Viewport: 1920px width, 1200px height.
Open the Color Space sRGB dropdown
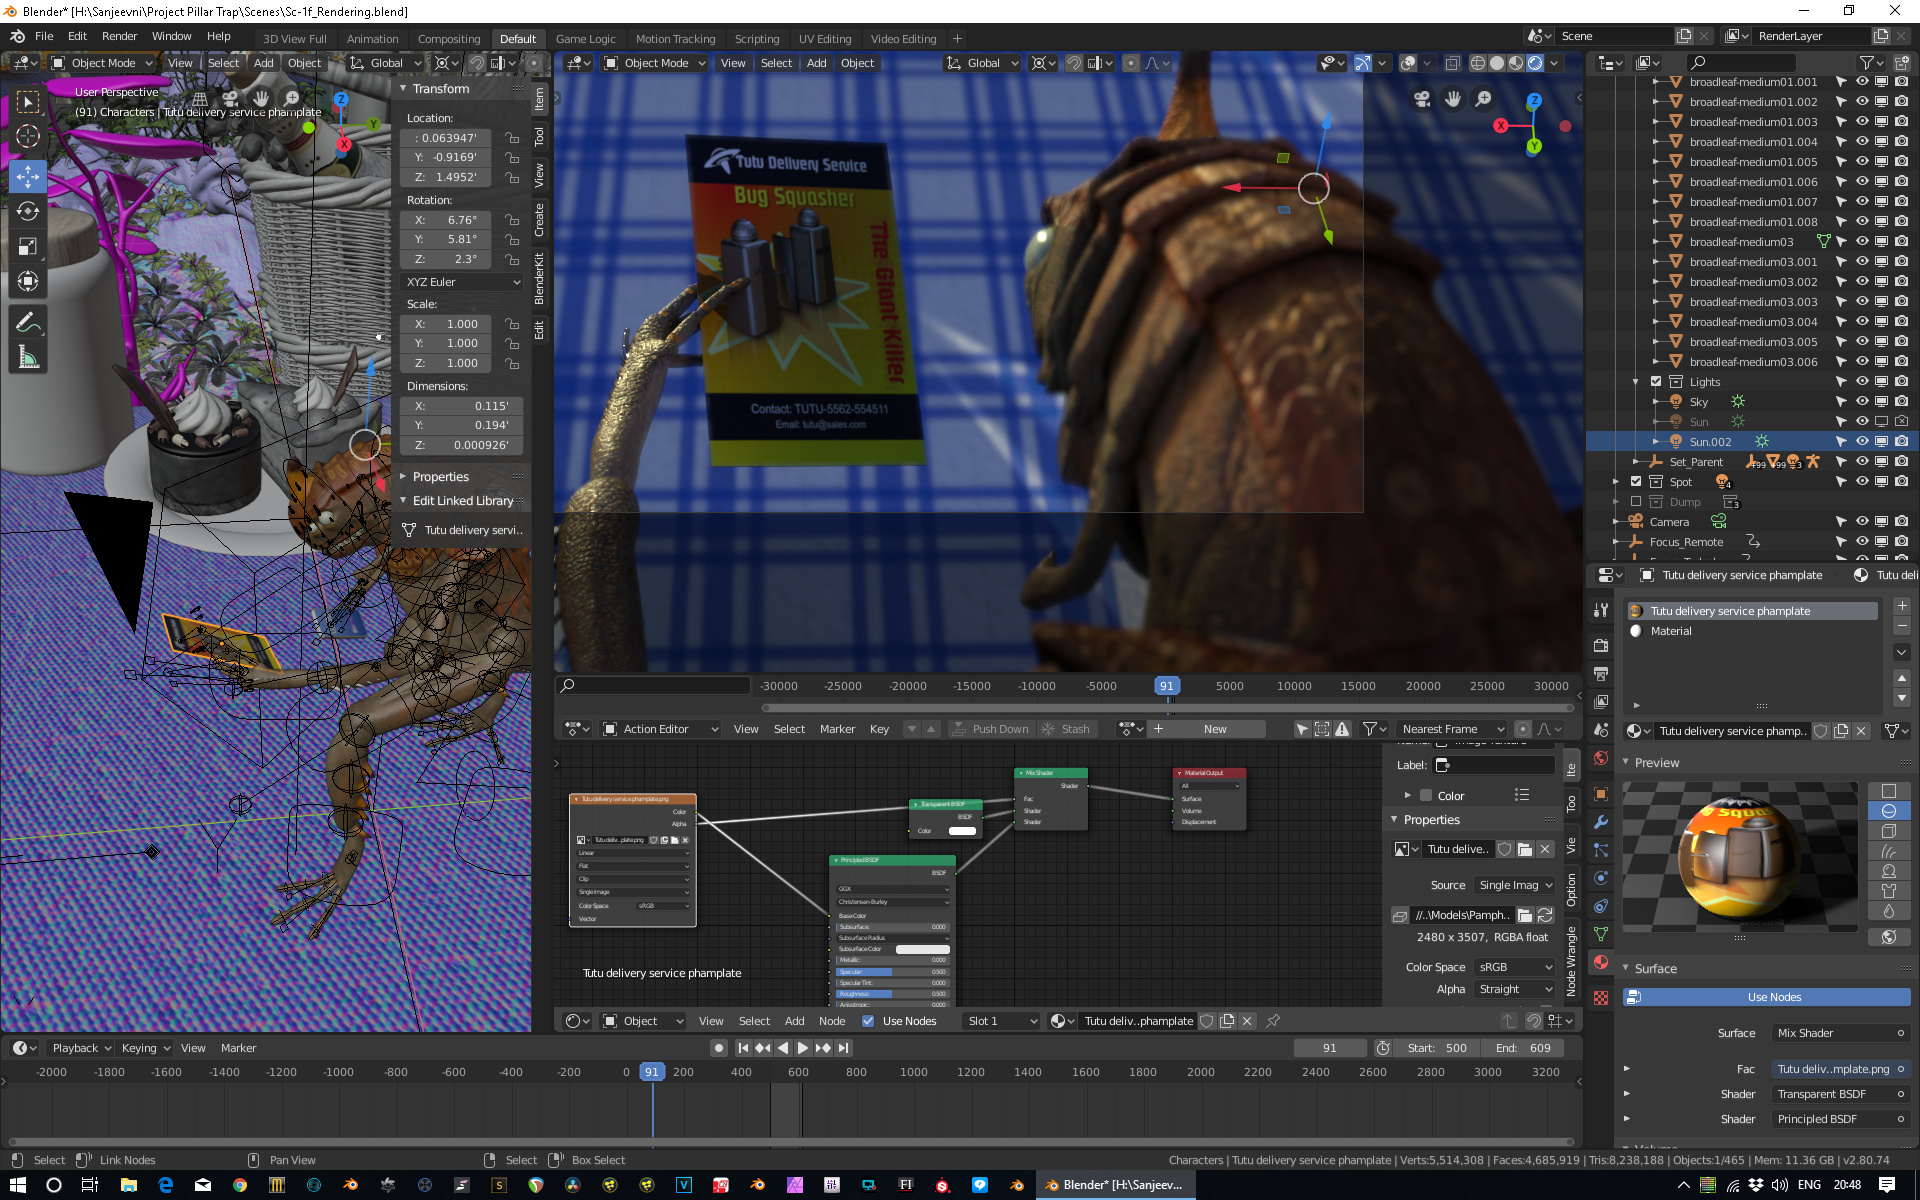tap(1514, 967)
